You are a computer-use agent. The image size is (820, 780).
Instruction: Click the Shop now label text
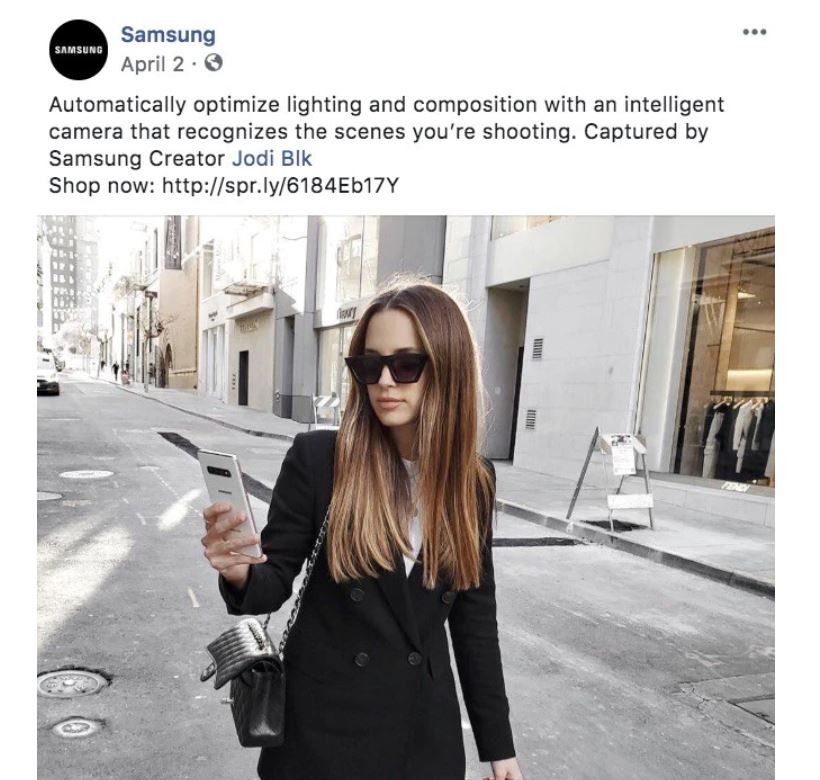pos(102,186)
